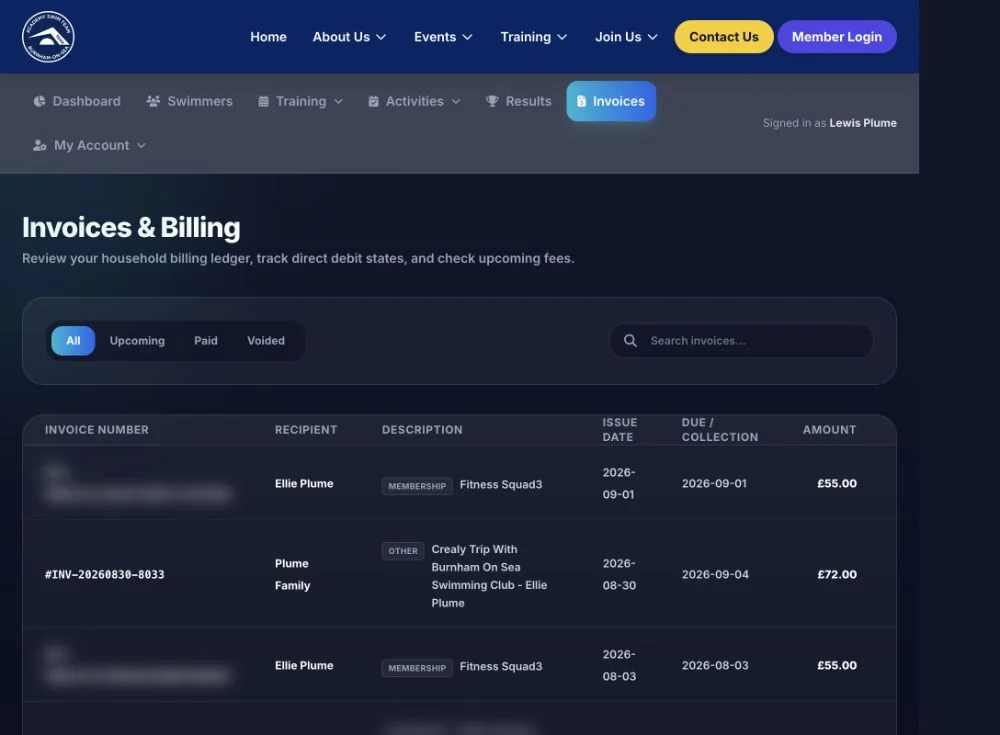Image resolution: width=1000 pixels, height=735 pixels.
Task: Expand the My Account chevron
Action: (x=142, y=145)
